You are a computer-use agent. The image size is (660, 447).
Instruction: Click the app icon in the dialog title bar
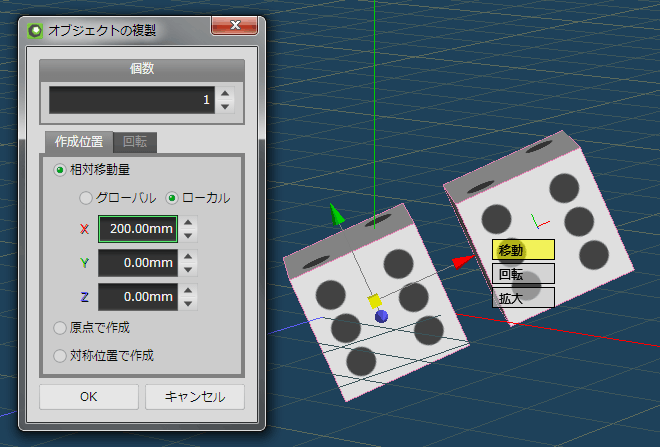point(35,31)
